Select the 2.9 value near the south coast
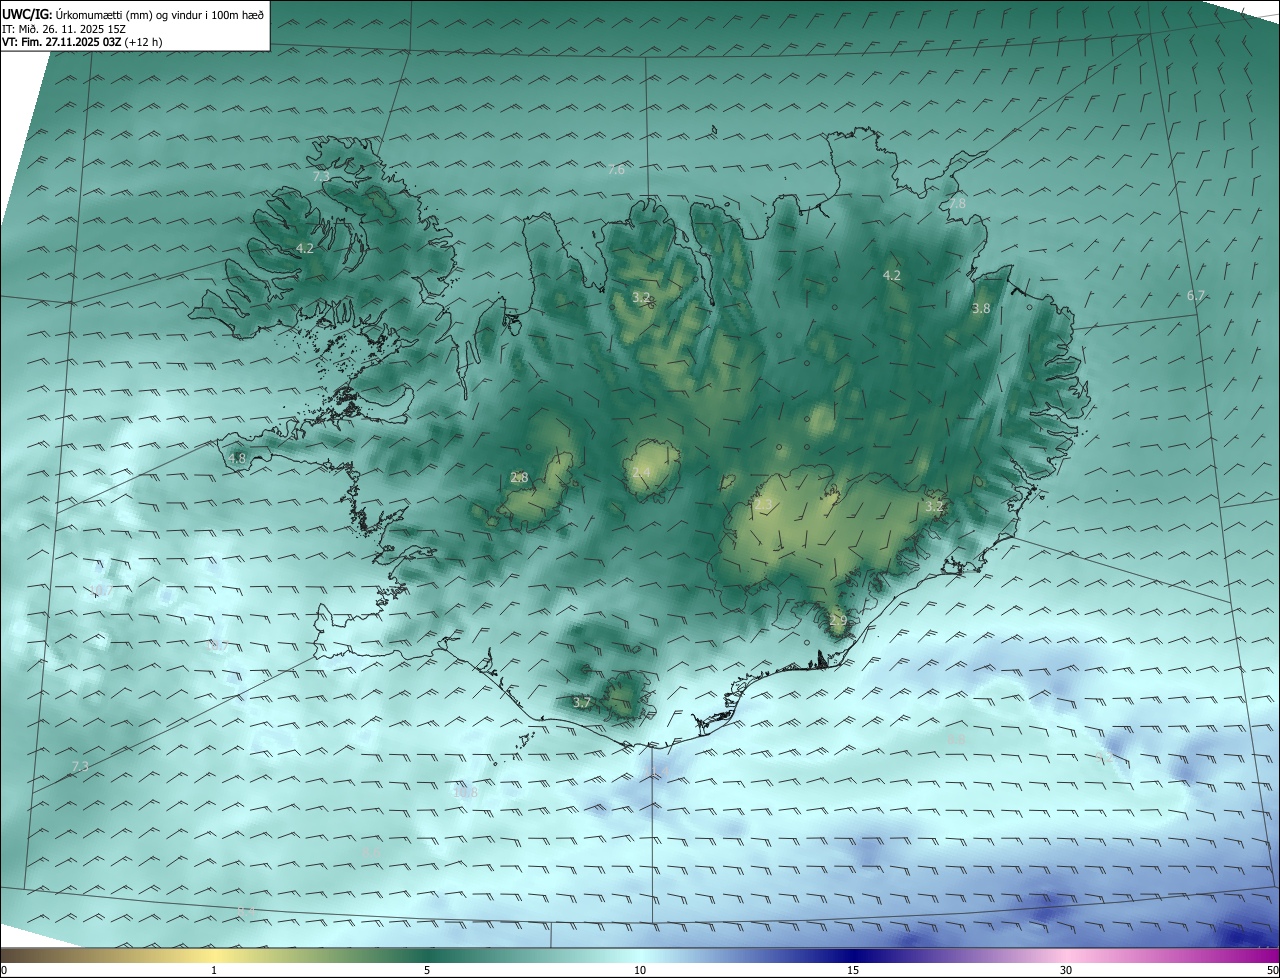 click(838, 621)
